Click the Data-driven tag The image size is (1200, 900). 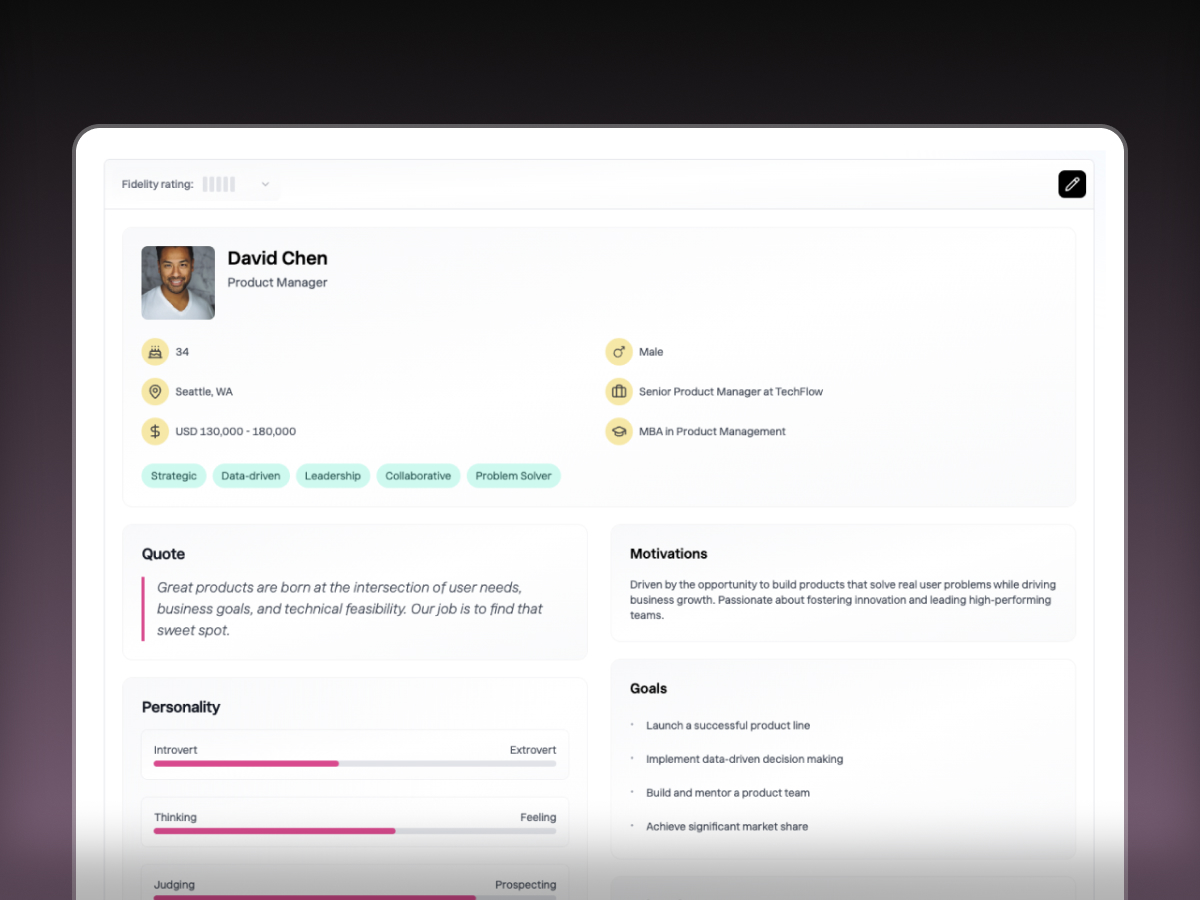pos(251,476)
